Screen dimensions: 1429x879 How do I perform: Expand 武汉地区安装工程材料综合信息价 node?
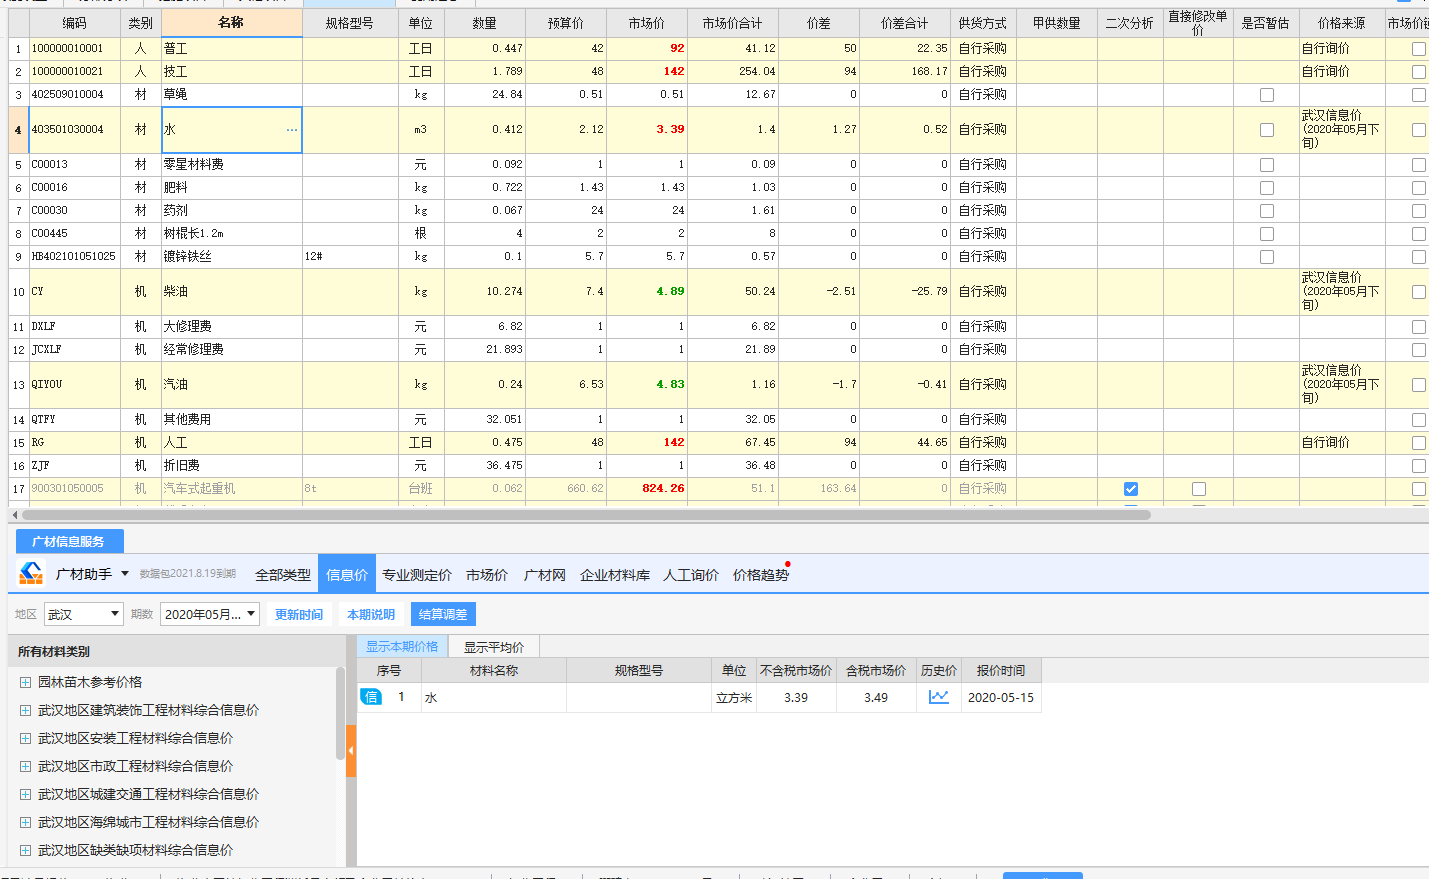tap(25, 738)
